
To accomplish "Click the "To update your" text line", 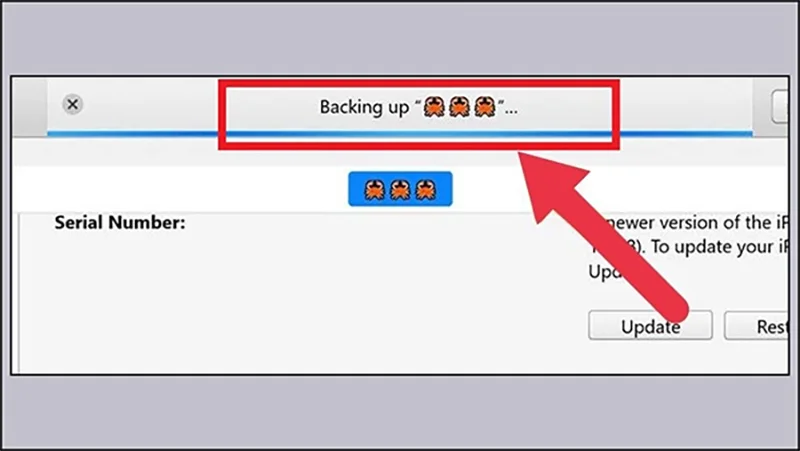I will click(x=719, y=247).
